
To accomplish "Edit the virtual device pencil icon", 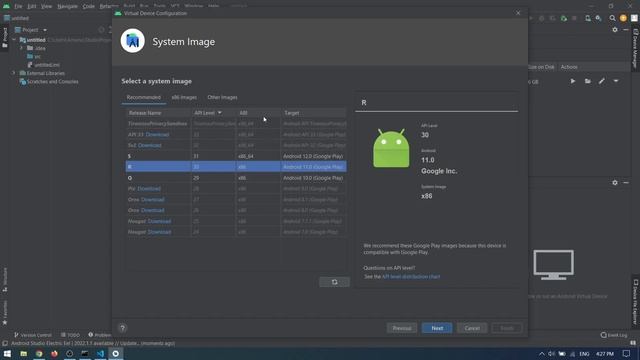I will pyautogui.click(x=602, y=81).
